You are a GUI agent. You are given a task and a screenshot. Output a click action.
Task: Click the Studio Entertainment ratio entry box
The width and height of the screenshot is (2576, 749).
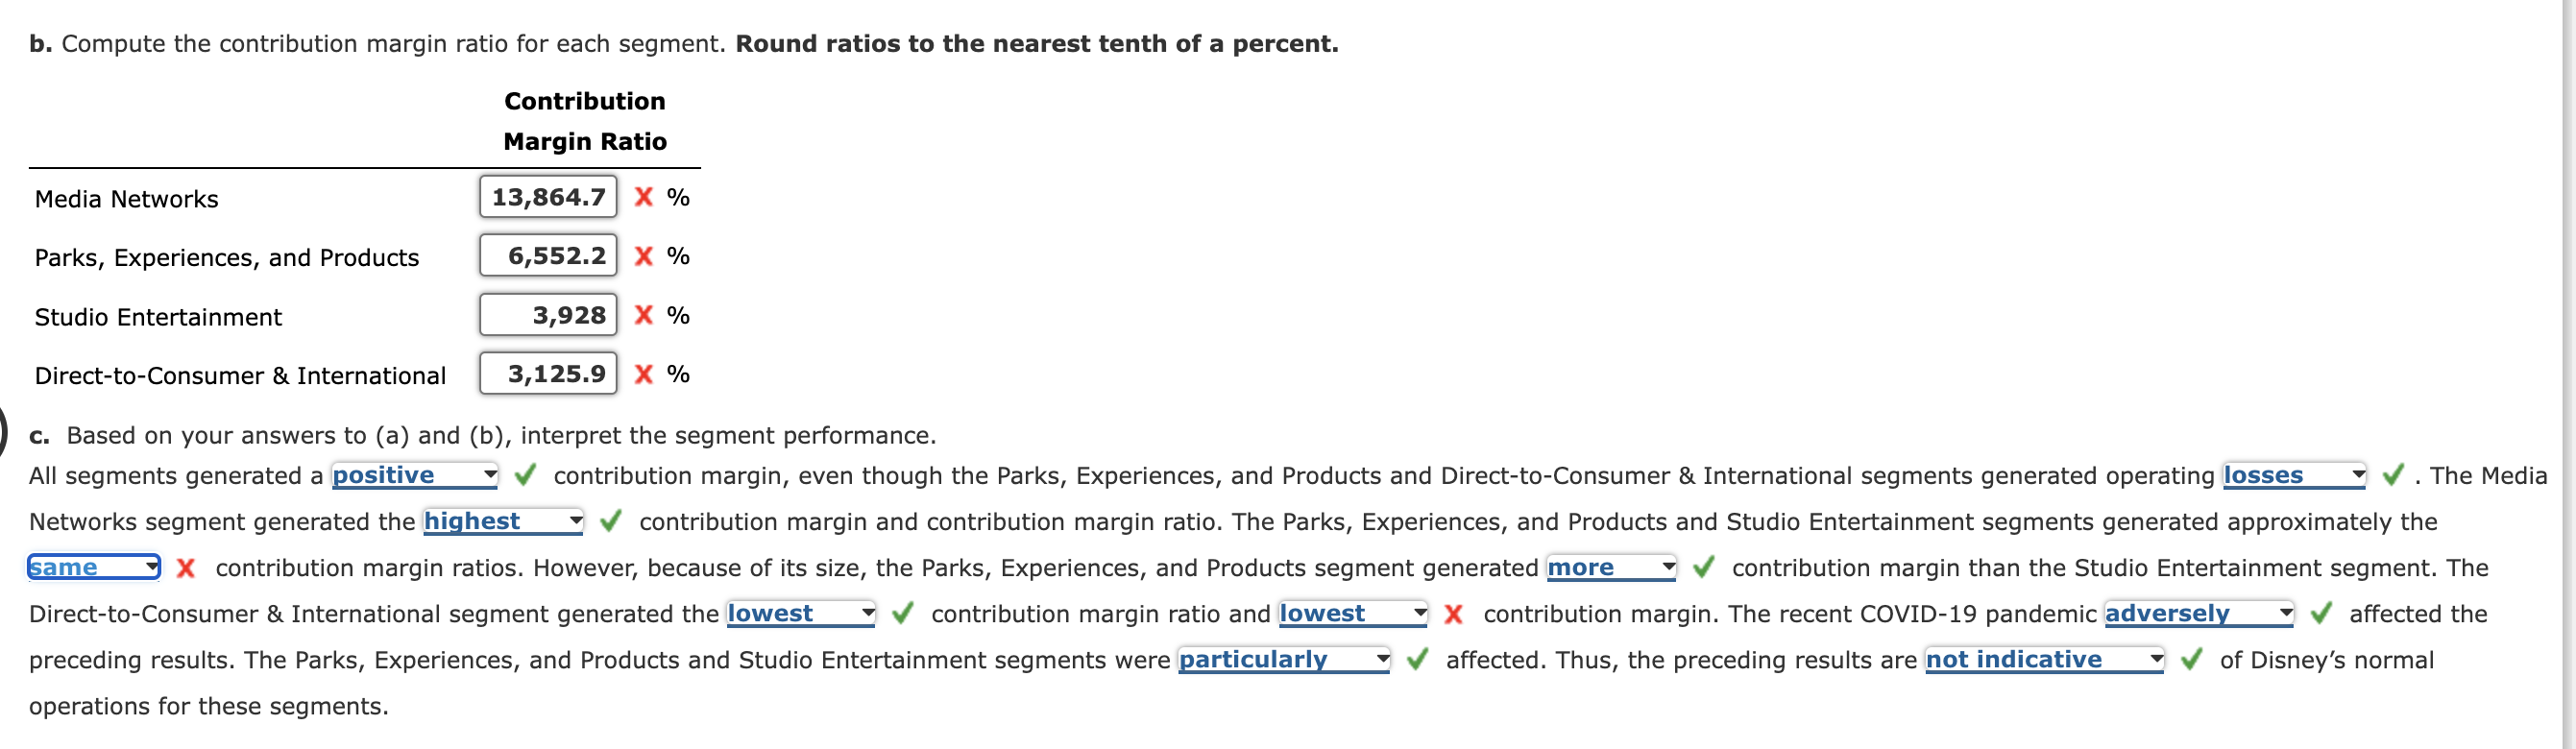[x=548, y=314]
